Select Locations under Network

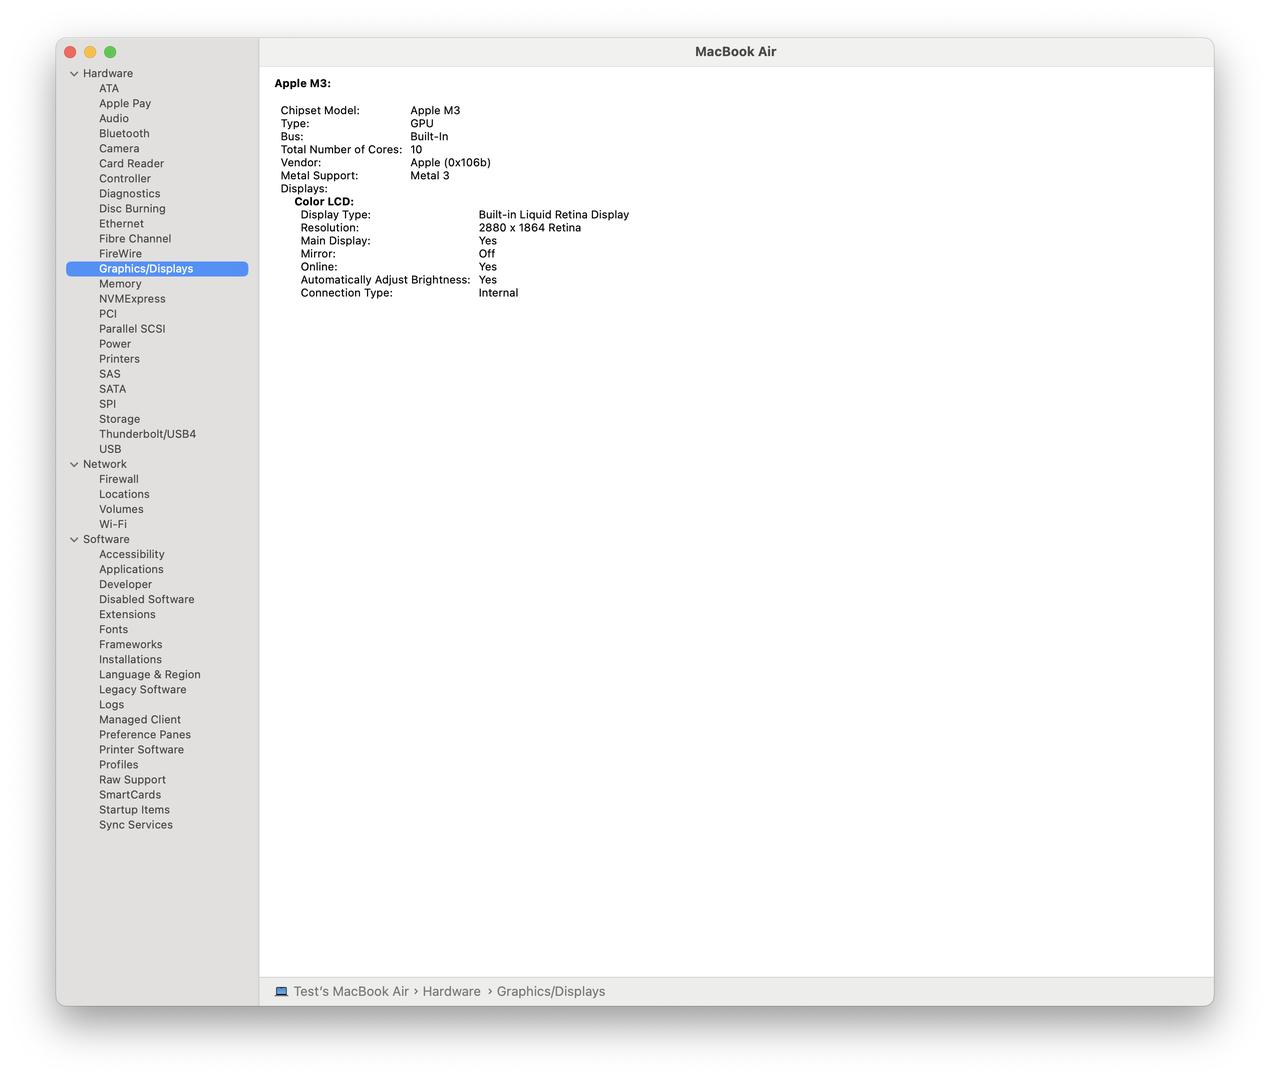tap(124, 494)
